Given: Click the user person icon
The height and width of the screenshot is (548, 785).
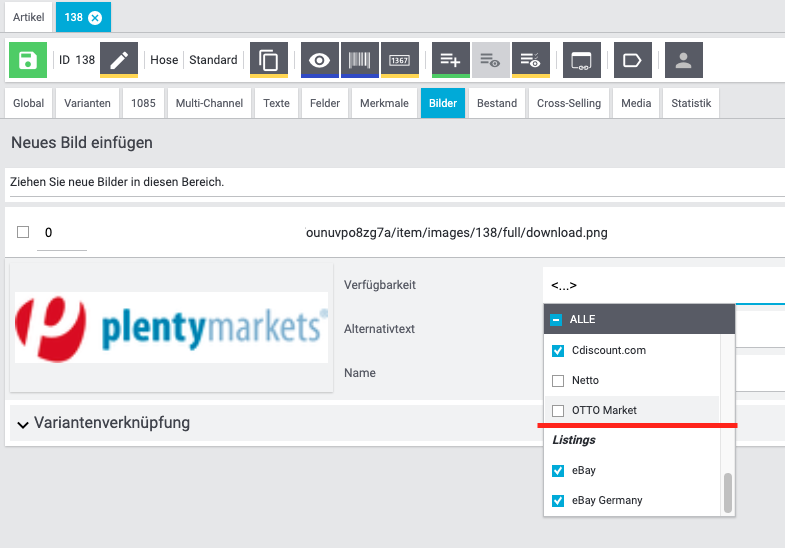Looking at the screenshot, I should (x=683, y=60).
